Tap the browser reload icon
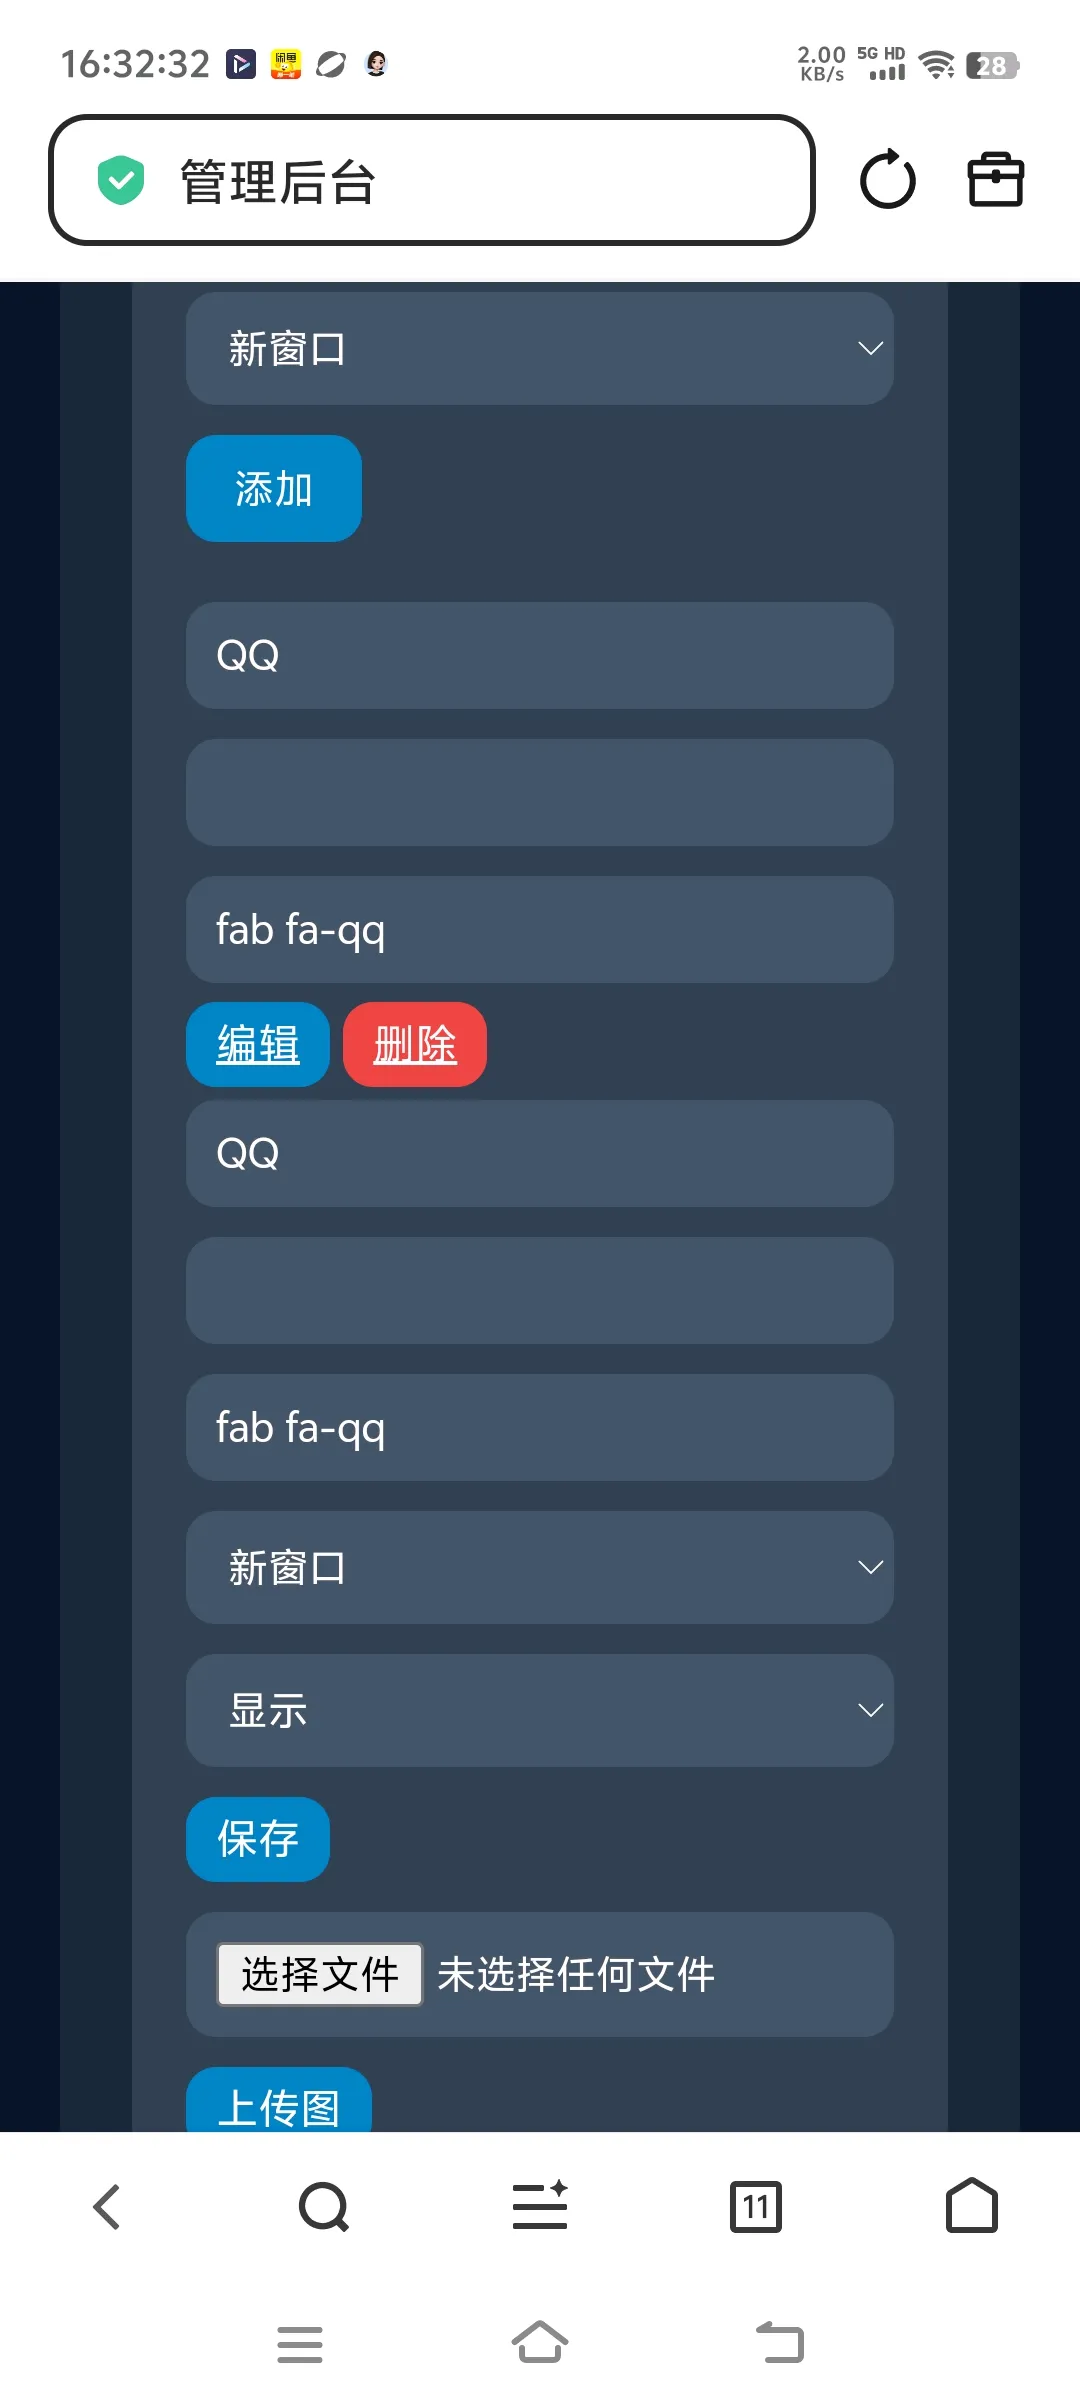 tap(887, 180)
